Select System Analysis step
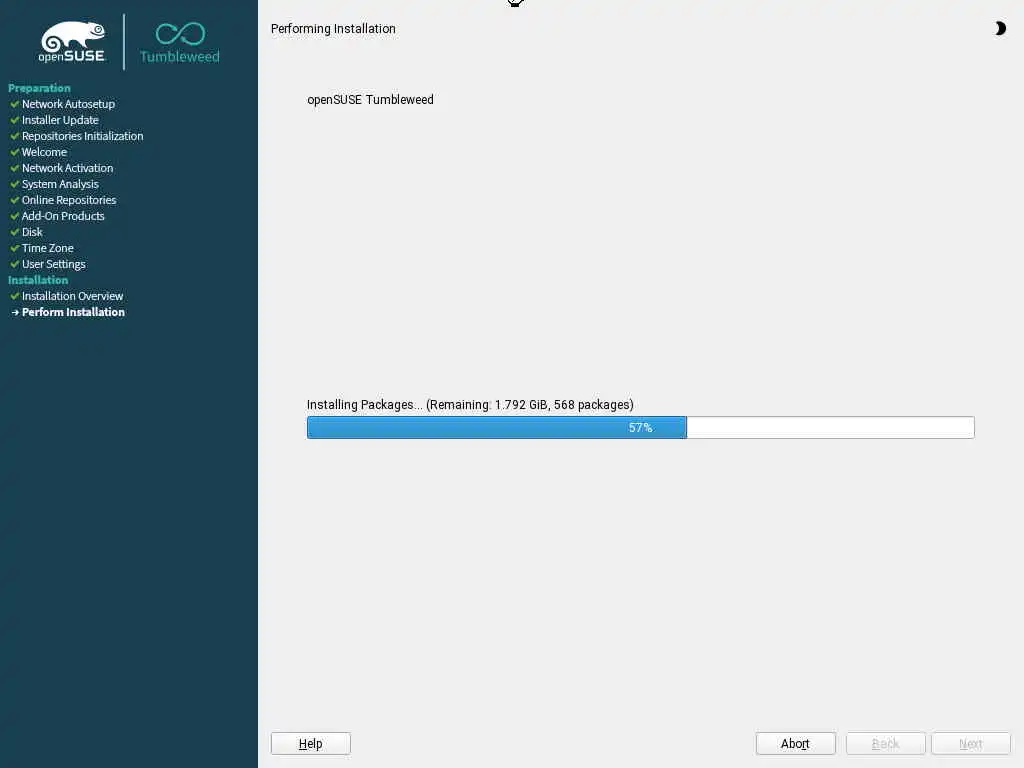1024x768 pixels. (x=60, y=184)
